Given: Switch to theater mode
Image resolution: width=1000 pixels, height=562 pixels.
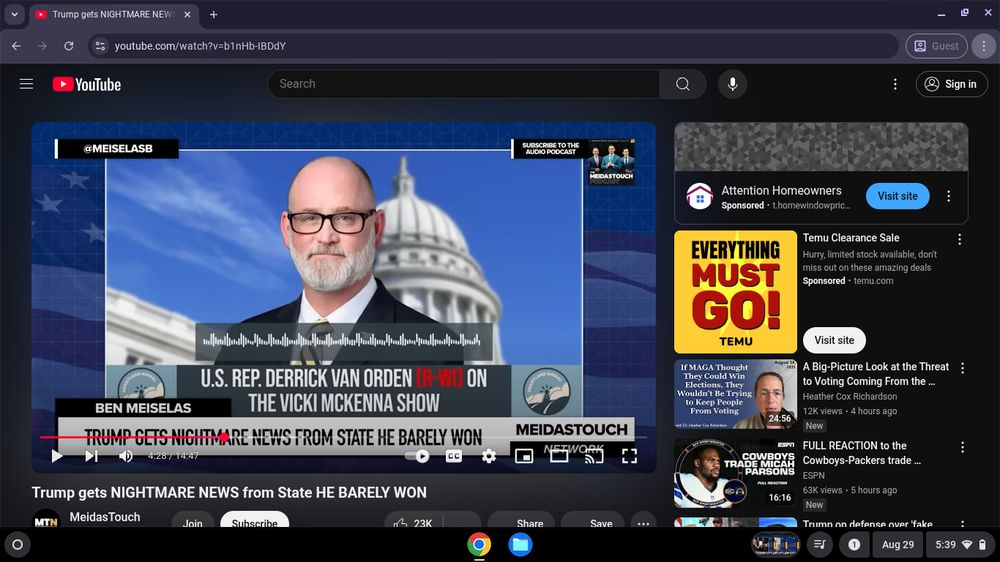Looking at the screenshot, I should tap(559, 455).
